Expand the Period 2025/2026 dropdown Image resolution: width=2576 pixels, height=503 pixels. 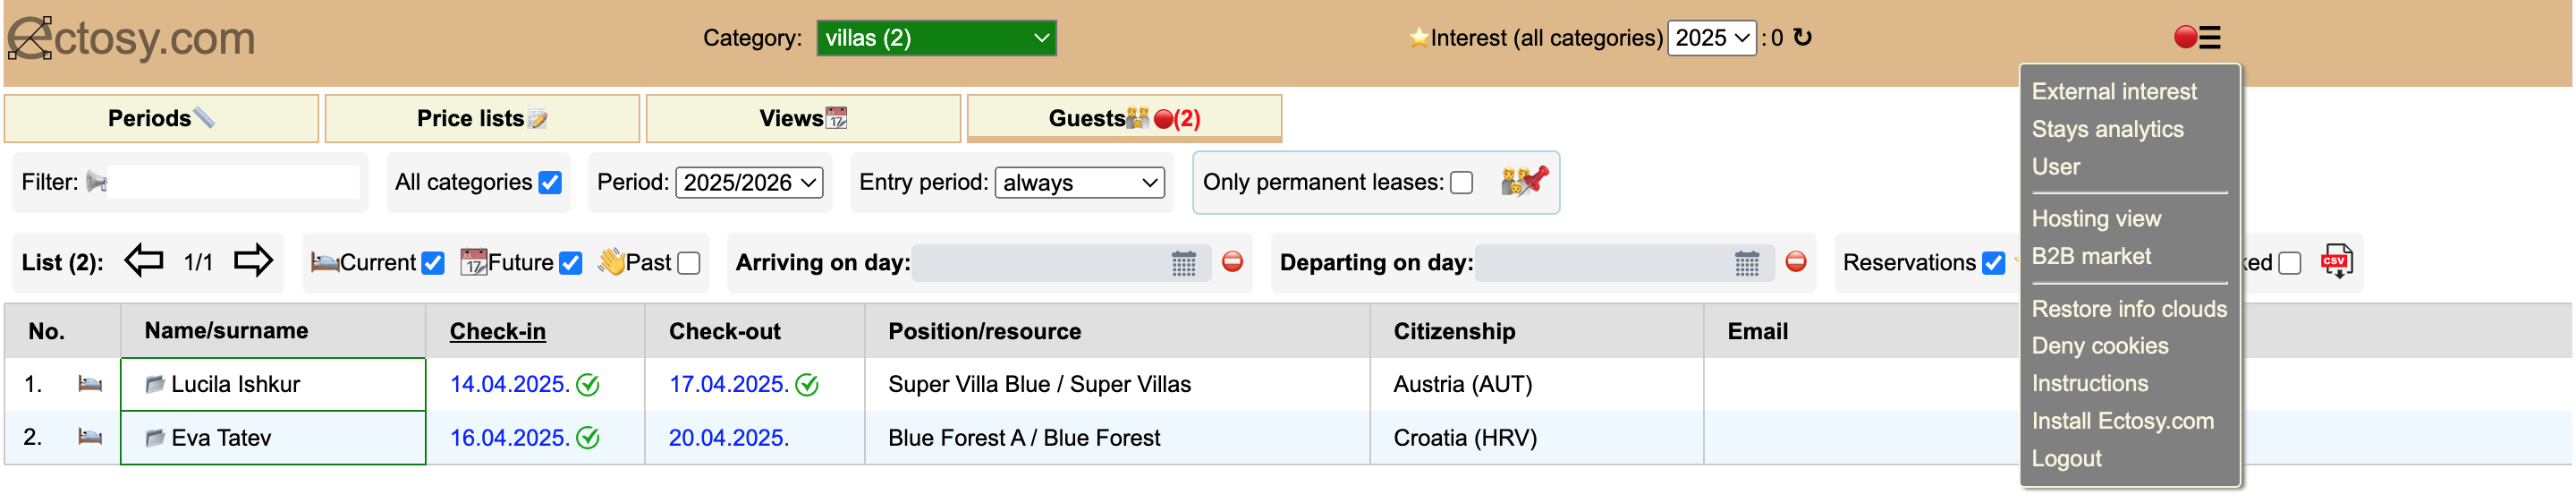click(x=749, y=182)
